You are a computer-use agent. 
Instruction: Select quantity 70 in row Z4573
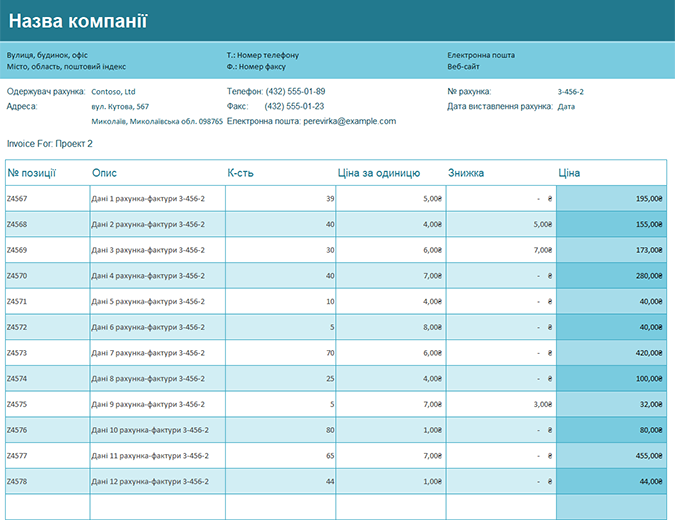coord(280,353)
